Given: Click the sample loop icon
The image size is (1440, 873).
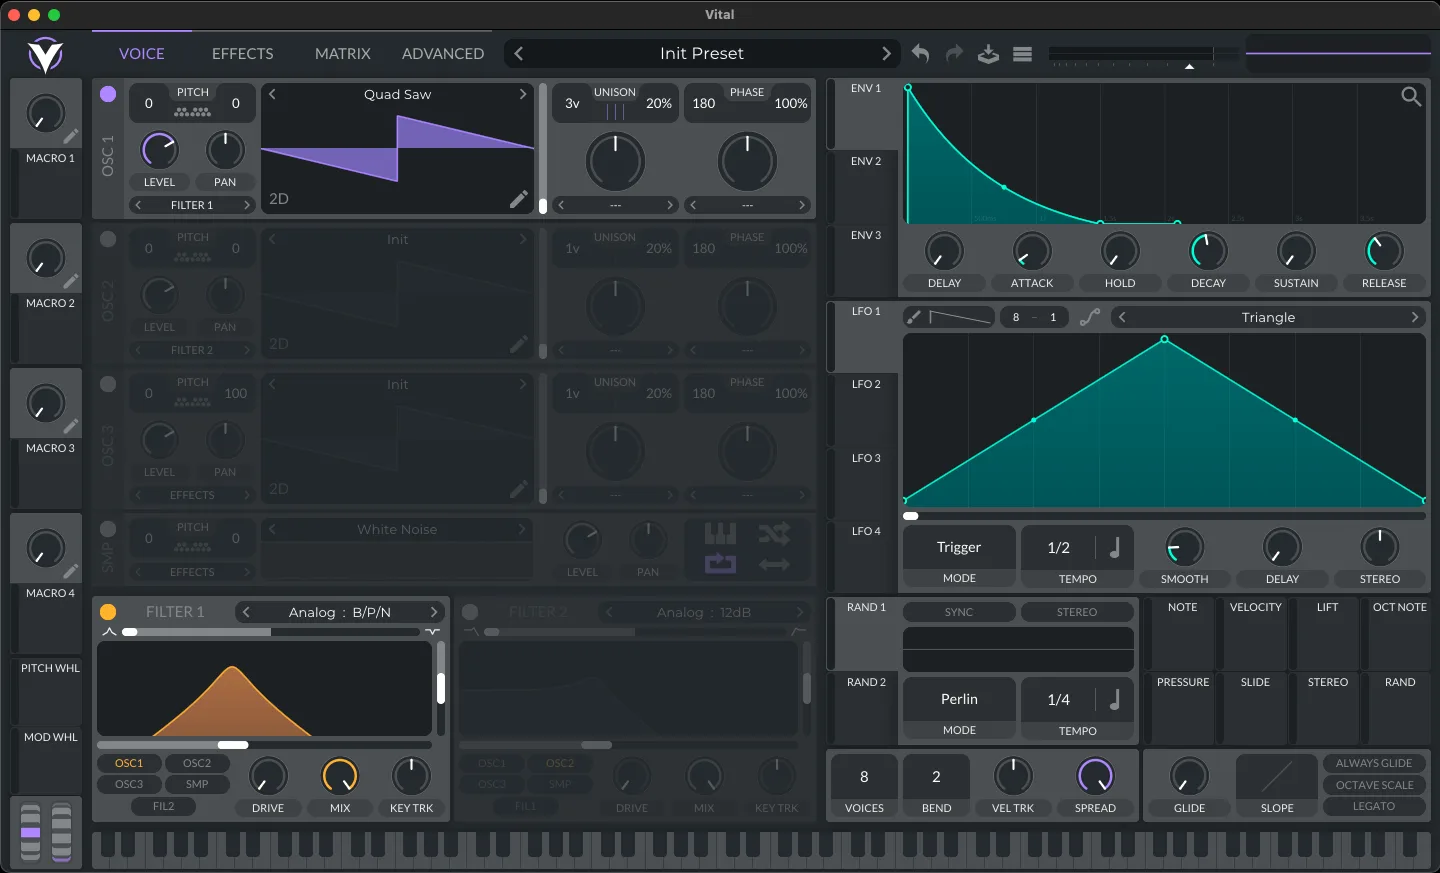Looking at the screenshot, I should pos(720,564).
